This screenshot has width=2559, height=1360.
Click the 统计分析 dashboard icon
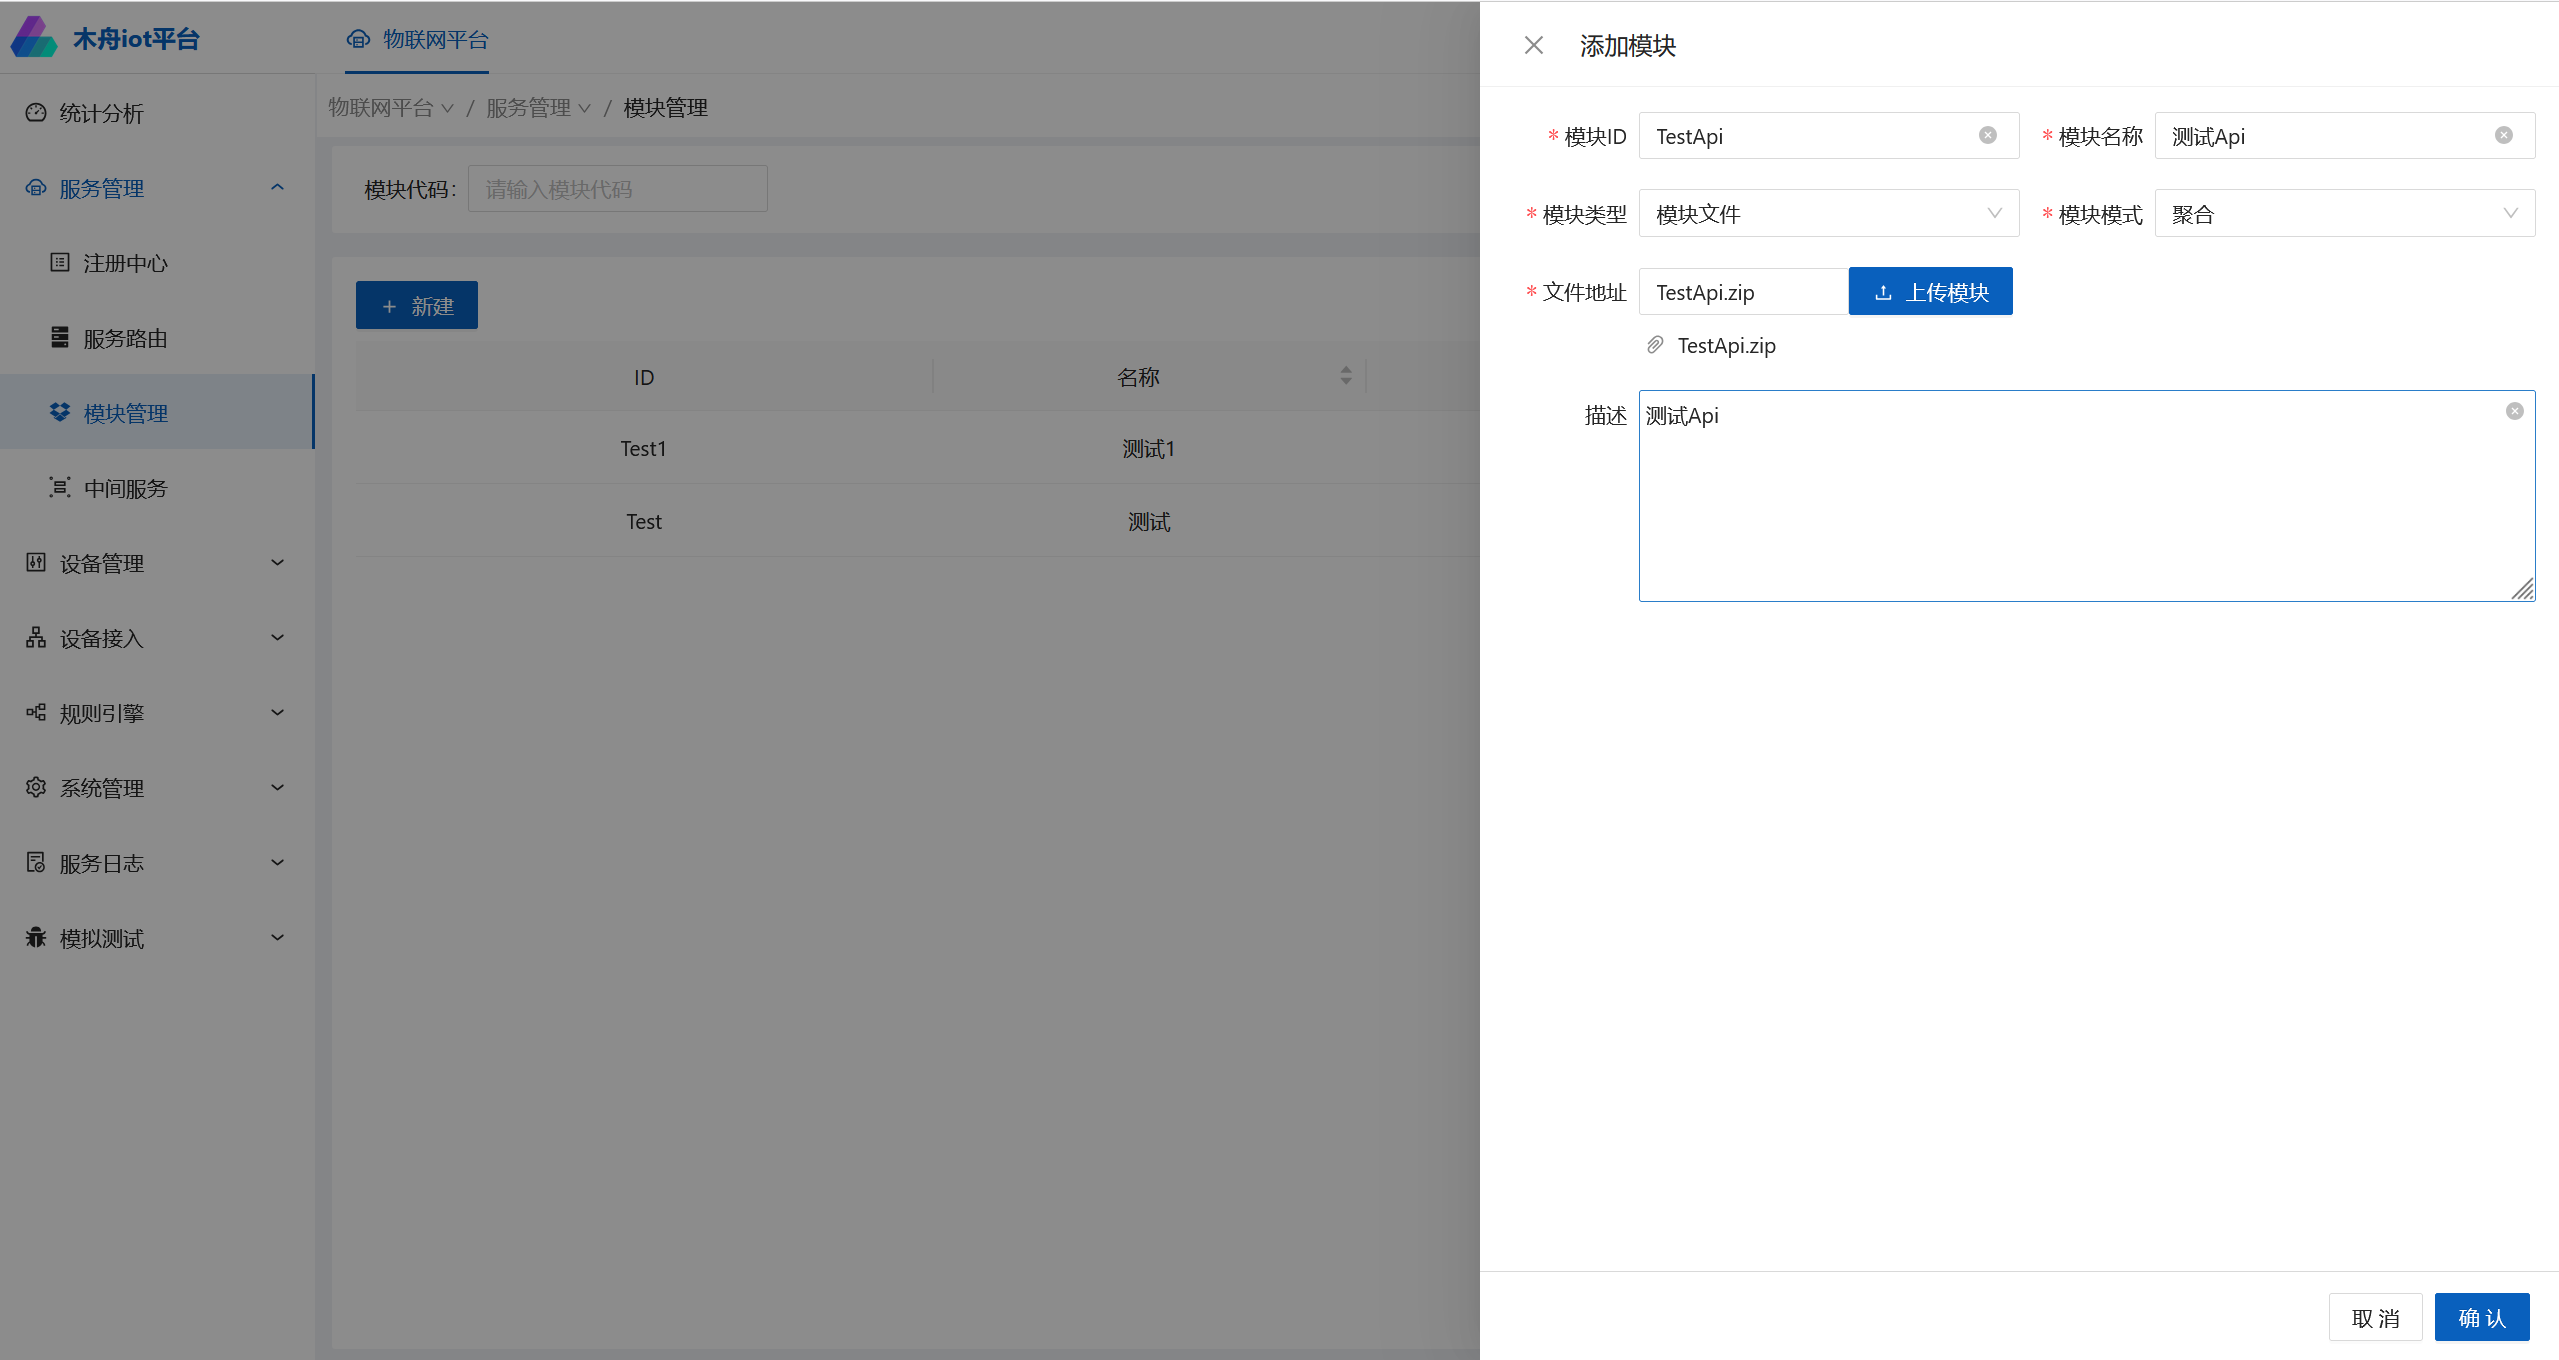point(36,113)
